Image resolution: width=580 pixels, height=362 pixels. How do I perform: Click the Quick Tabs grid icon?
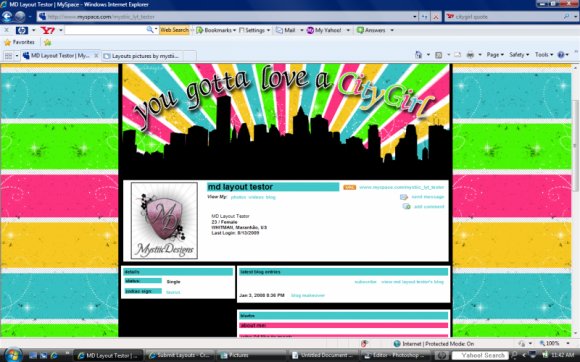pos(8,56)
